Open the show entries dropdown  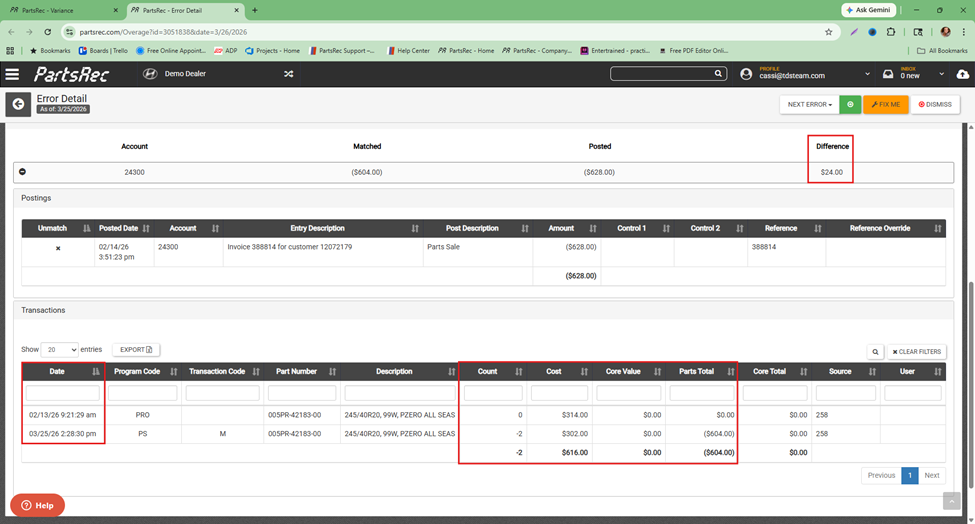(x=60, y=349)
